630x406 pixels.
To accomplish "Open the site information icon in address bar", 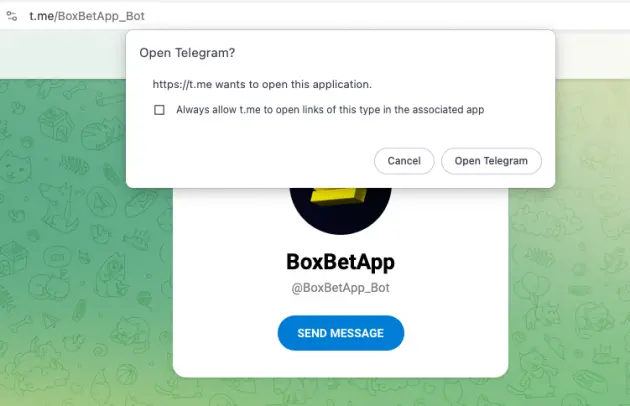I will pyautogui.click(x=12, y=16).
